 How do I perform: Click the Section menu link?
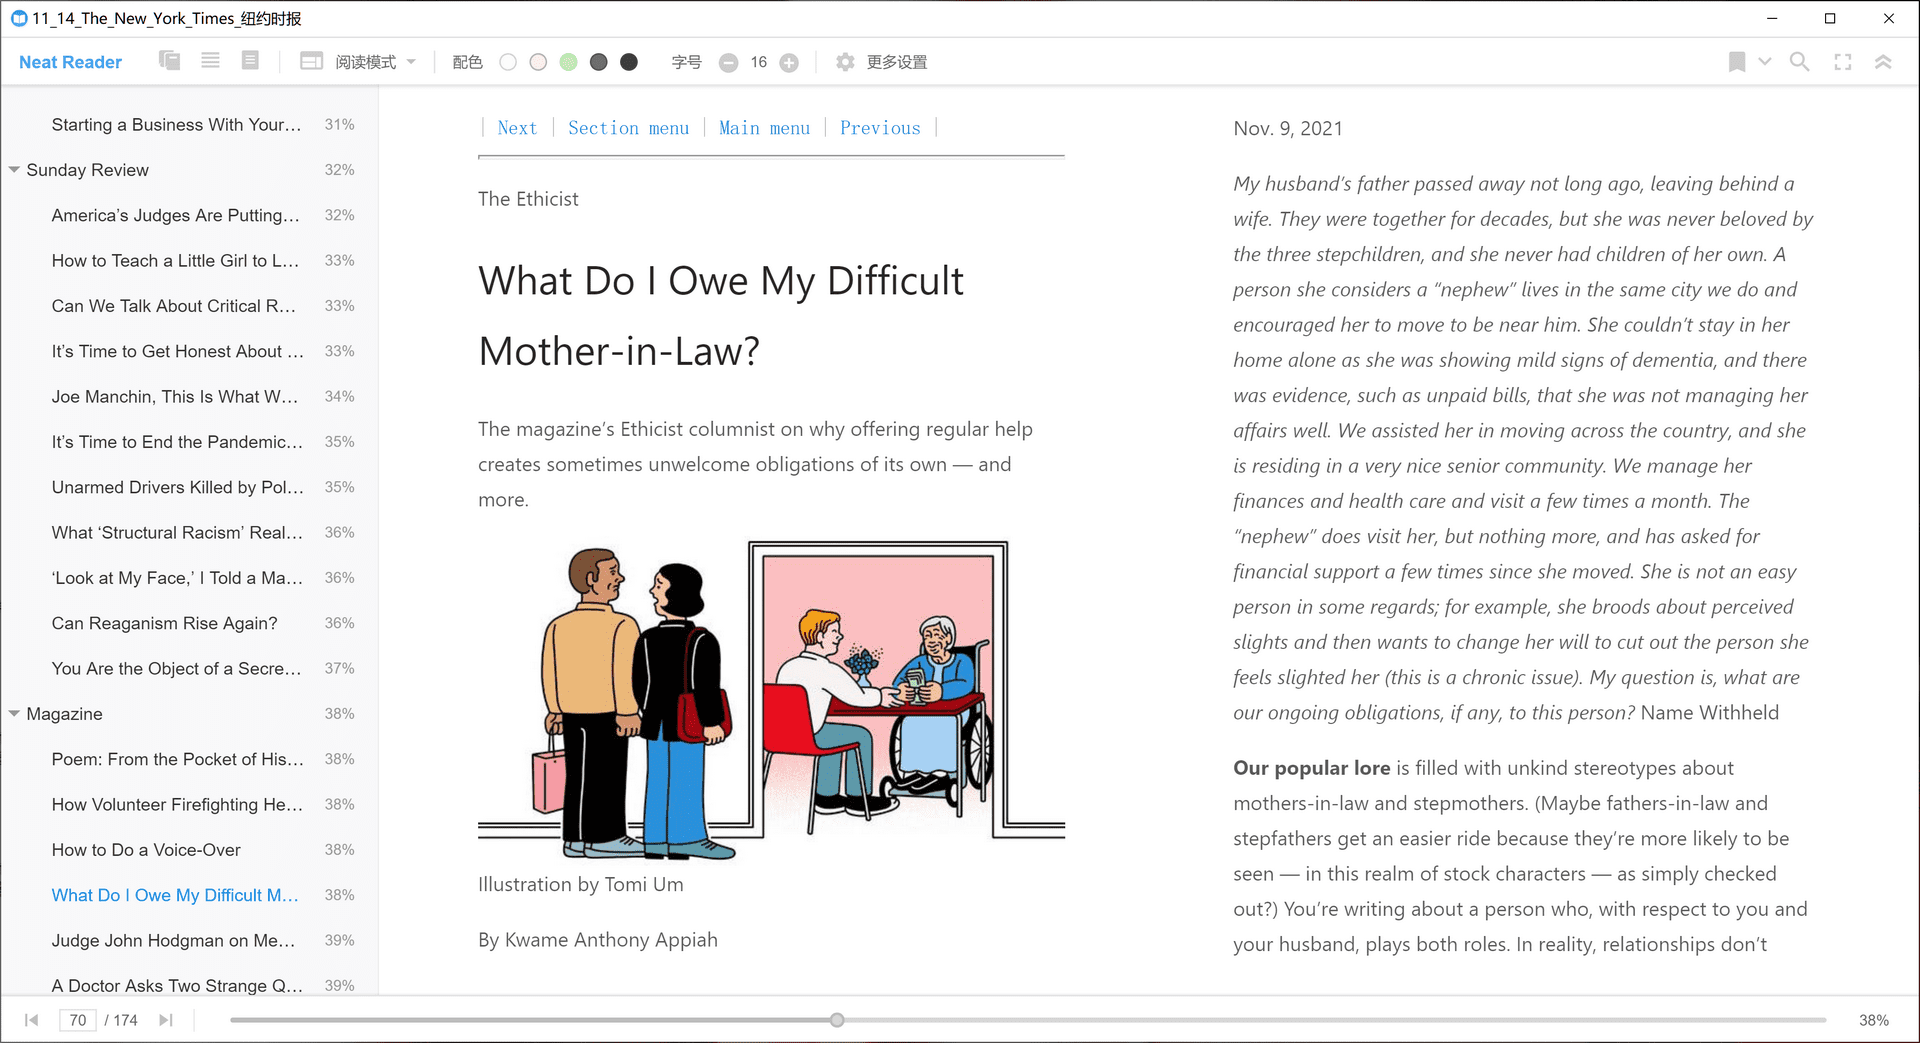tap(628, 128)
